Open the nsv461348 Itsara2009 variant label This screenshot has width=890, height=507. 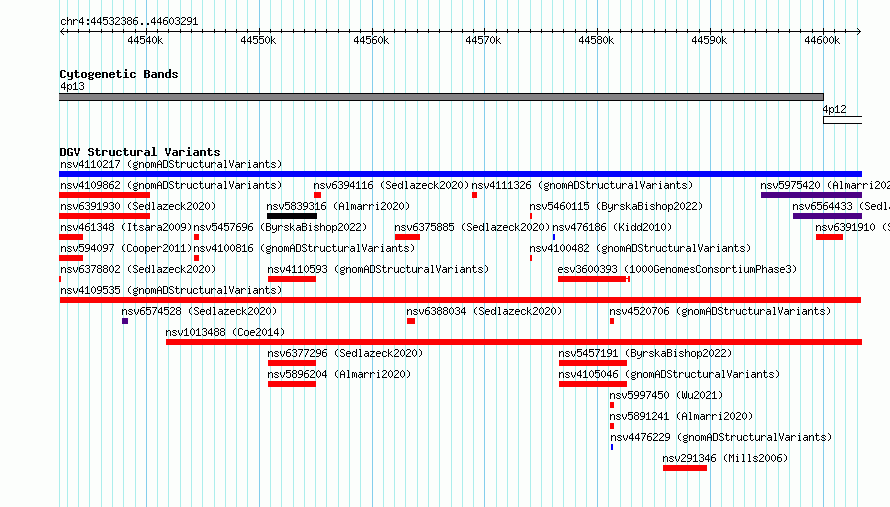tap(126, 227)
